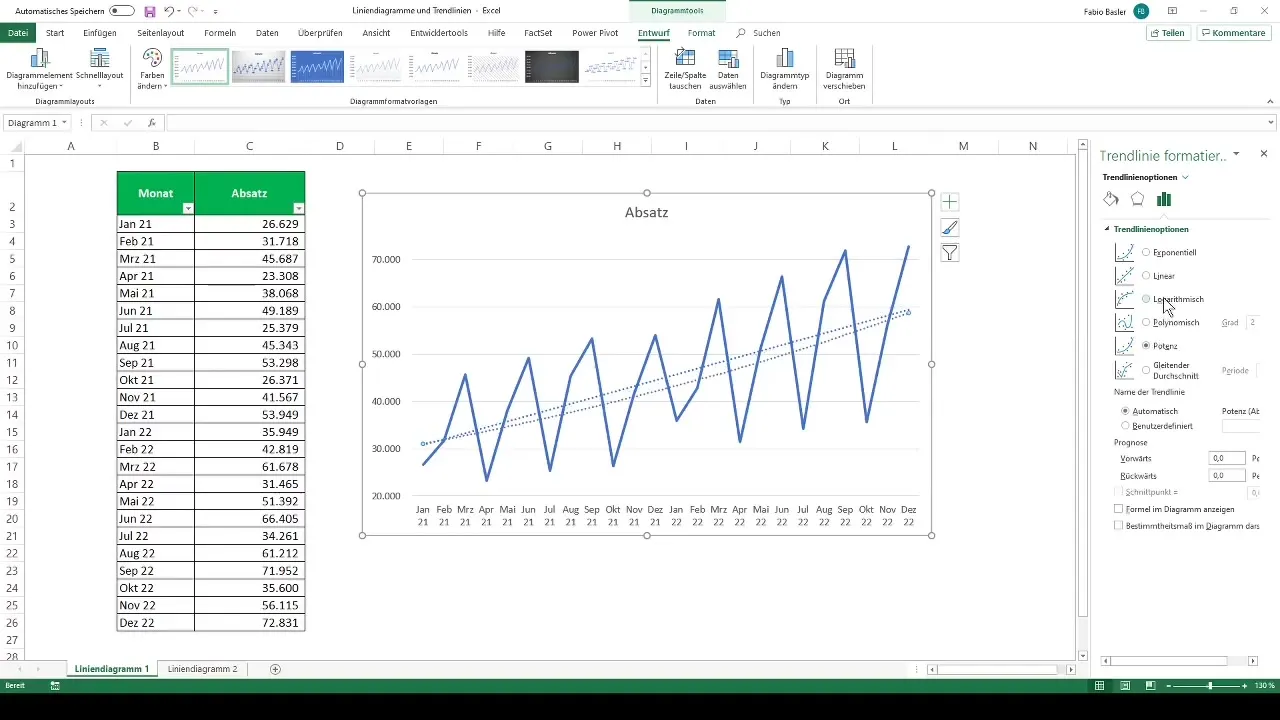Expand Trendlinienoptionen header dropdown

tap(1185, 177)
